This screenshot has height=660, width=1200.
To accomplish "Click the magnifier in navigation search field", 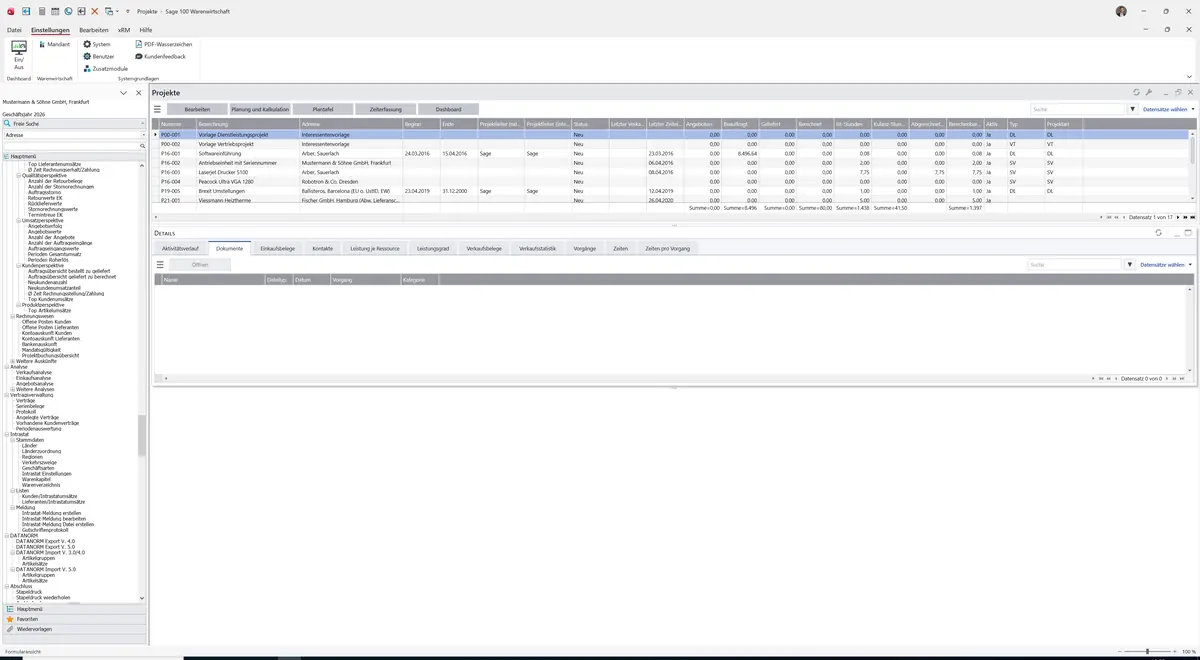I will pyautogui.click(x=143, y=146).
